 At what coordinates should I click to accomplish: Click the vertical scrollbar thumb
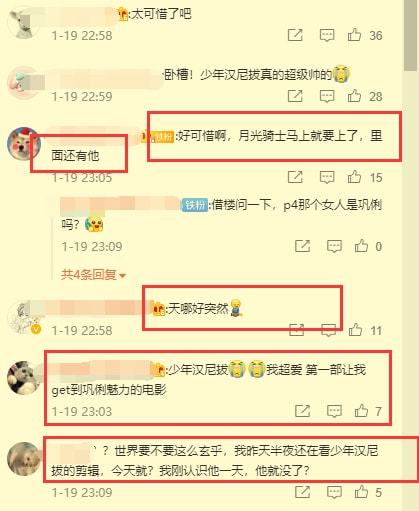[x=410, y=35]
